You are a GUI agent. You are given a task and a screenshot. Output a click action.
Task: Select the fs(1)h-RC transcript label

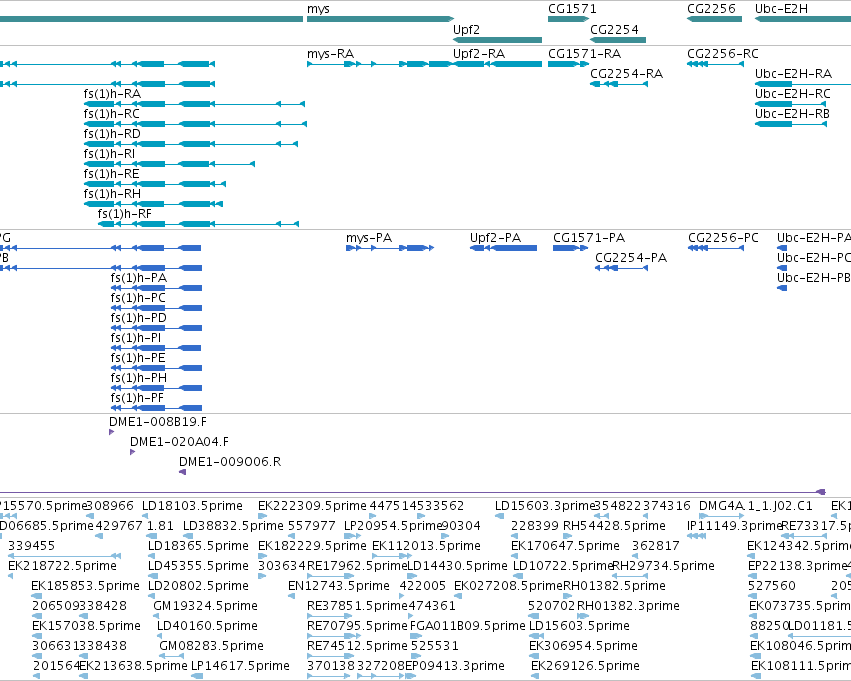(x=112, y=114)
